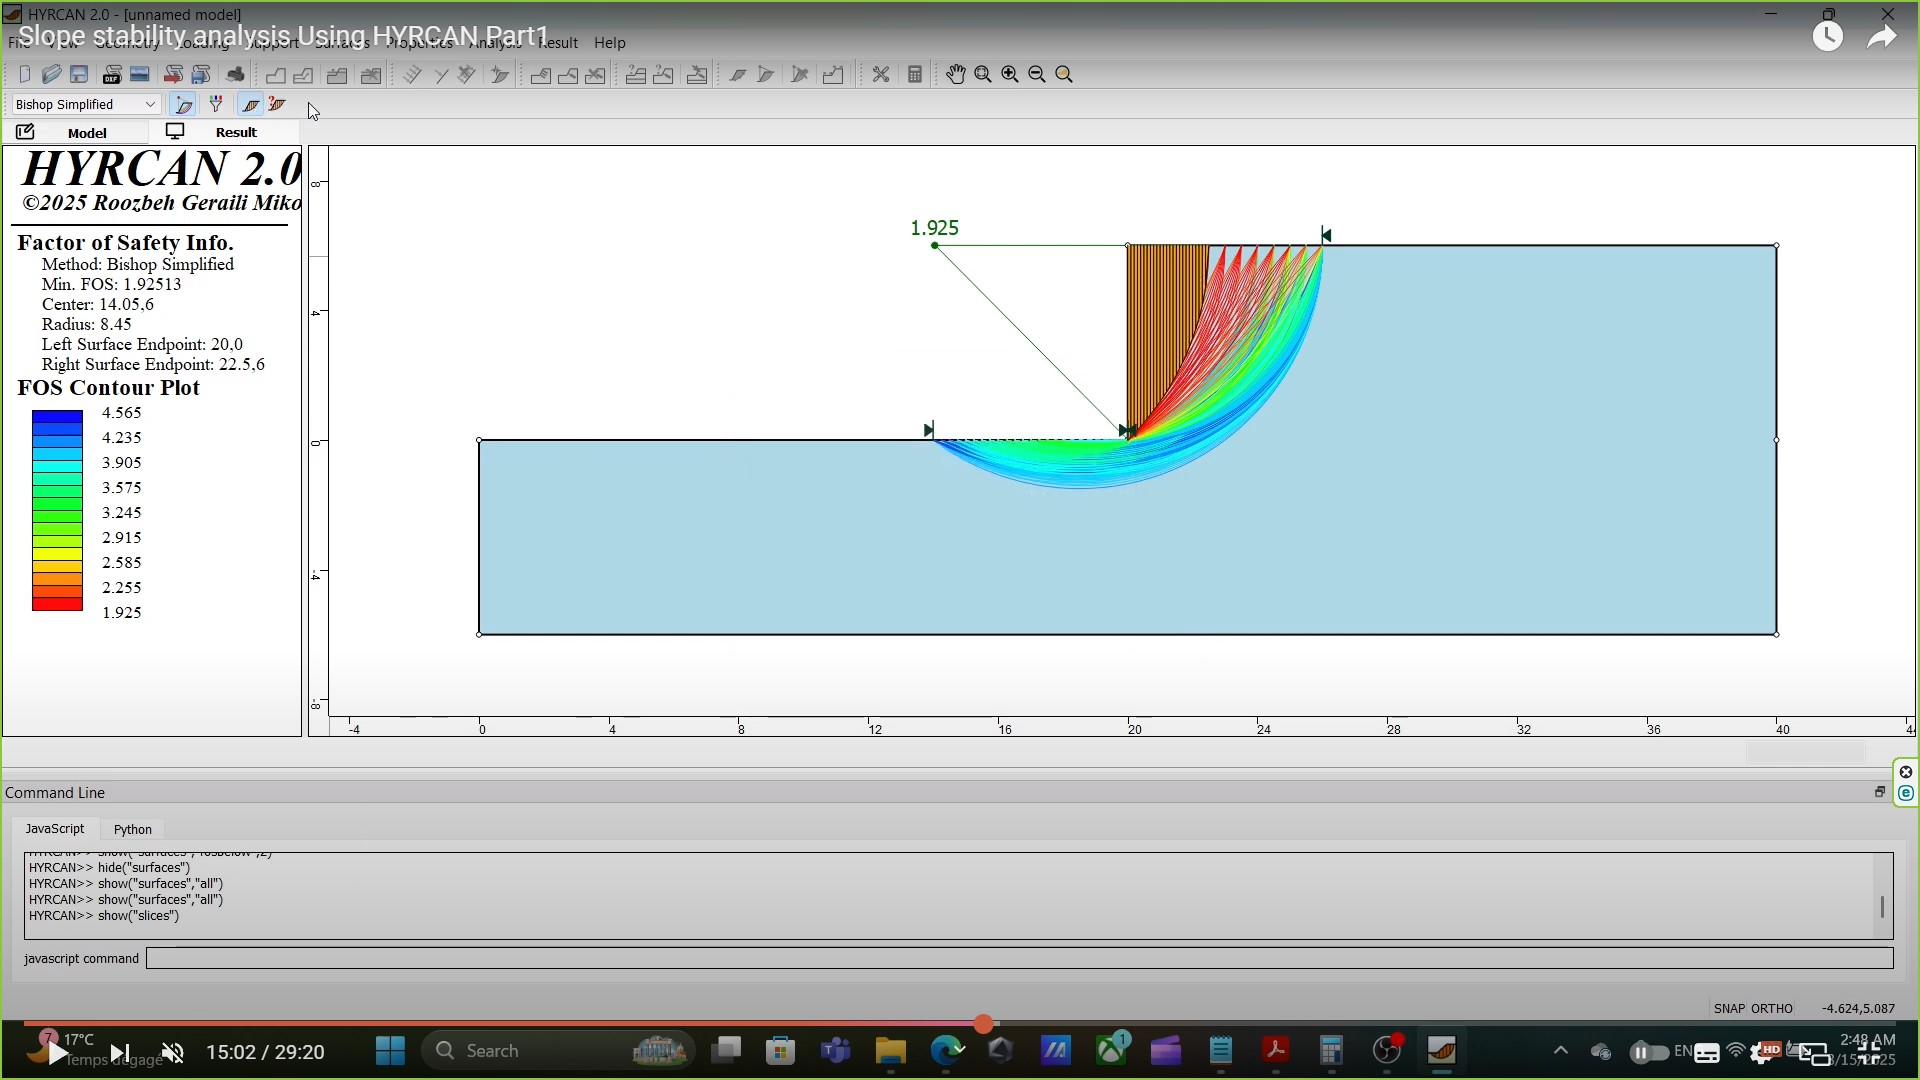Skip to the next video
The height and width of the screenshot is (1080, 1920).
(x=119, y=1052)
